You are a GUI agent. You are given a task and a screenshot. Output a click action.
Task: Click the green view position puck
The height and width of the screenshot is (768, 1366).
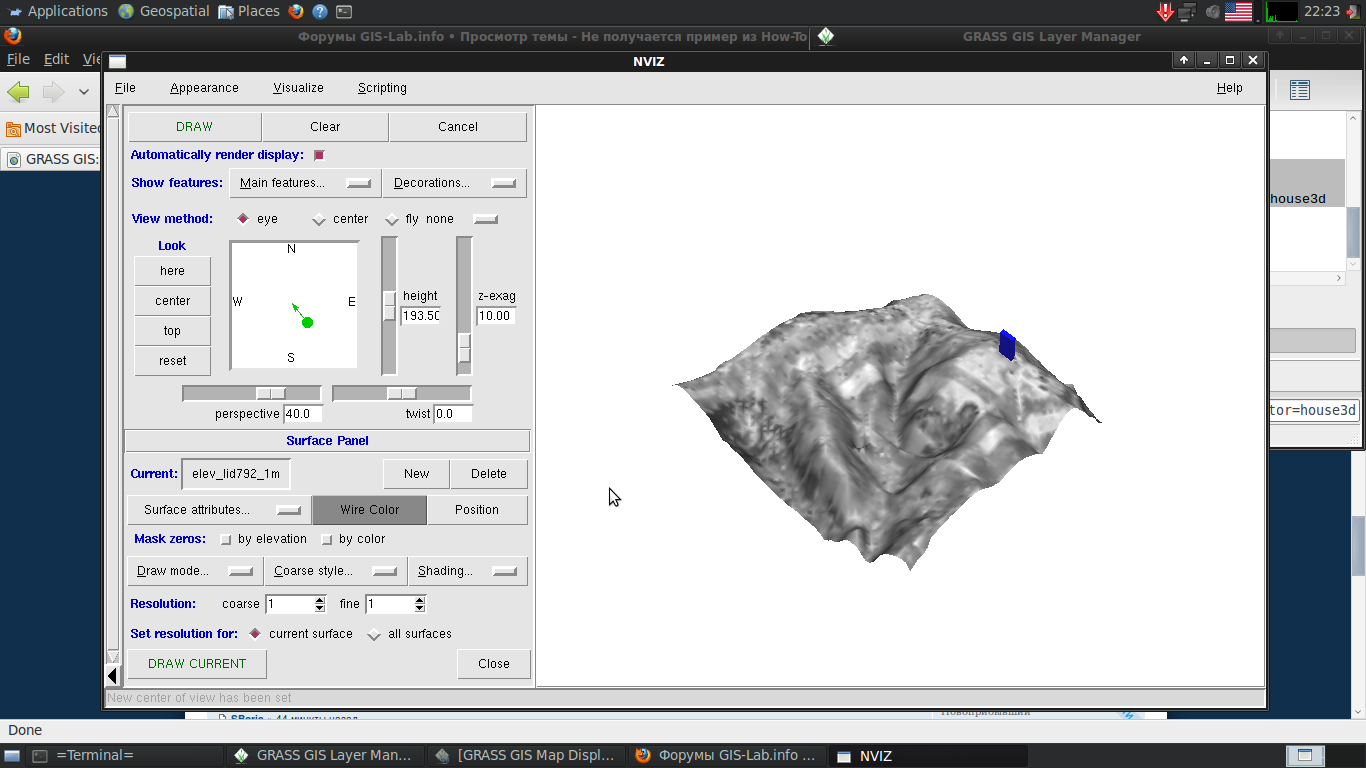[x=307, y=322]
